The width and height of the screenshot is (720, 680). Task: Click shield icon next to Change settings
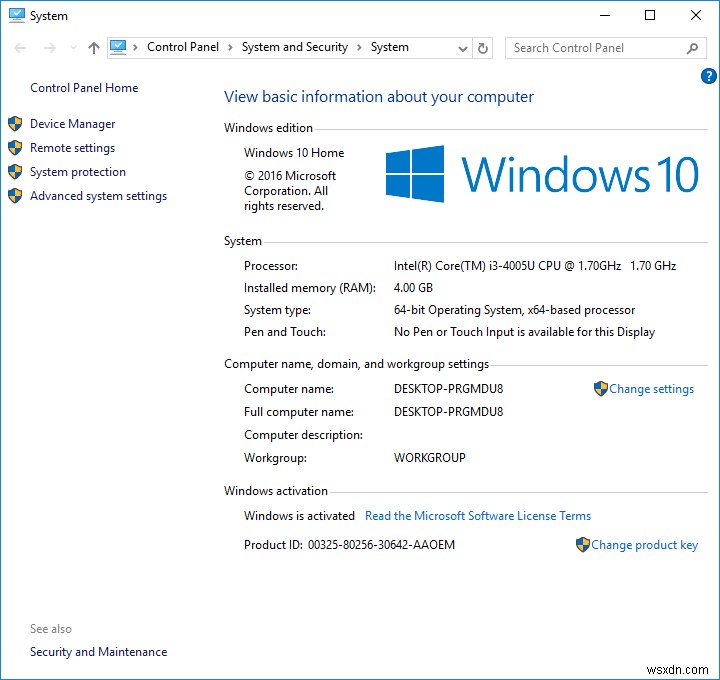click(600, 388)
